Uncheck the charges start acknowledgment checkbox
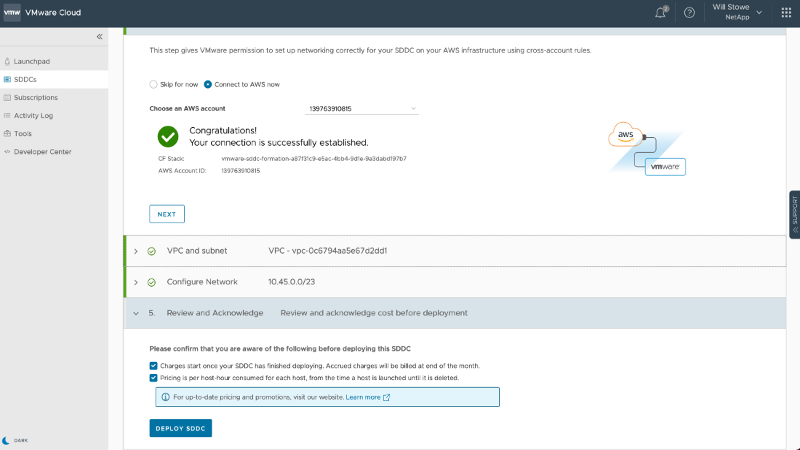The width and height of the screenshot is (800, 450). [x=153, y=366]
